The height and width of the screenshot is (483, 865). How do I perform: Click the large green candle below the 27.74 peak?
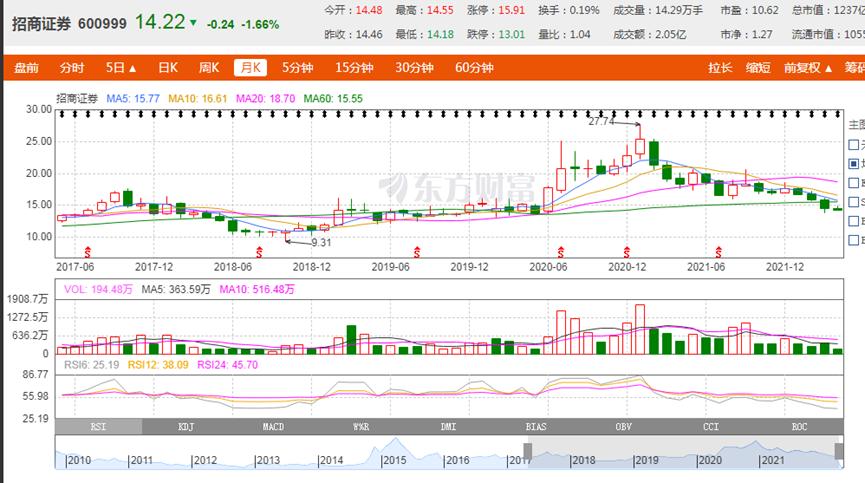click(x=654, y=153)
